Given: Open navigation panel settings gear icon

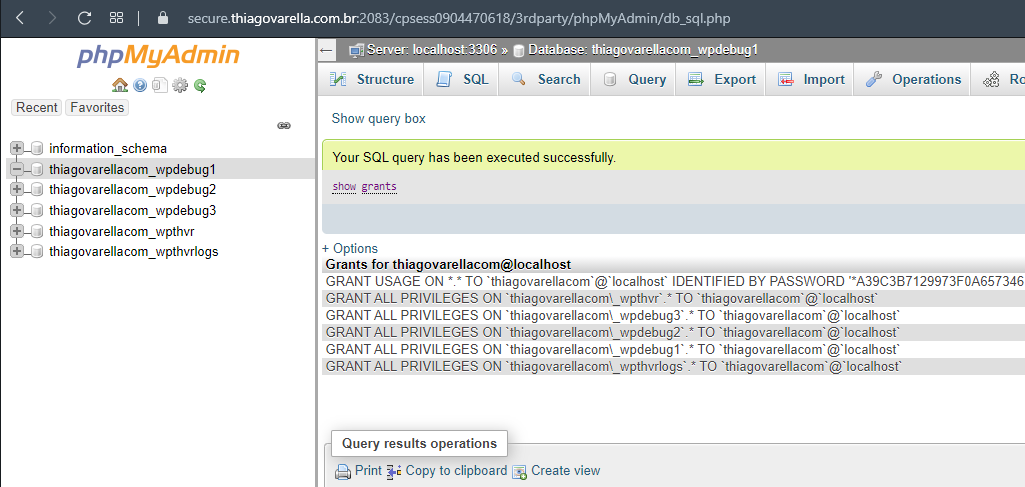Looking at the screenshot, I should tap(180, 85).
